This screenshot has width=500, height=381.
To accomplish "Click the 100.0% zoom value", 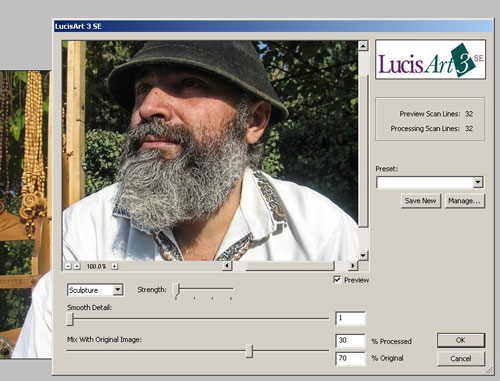I will [x=96, y=266].
